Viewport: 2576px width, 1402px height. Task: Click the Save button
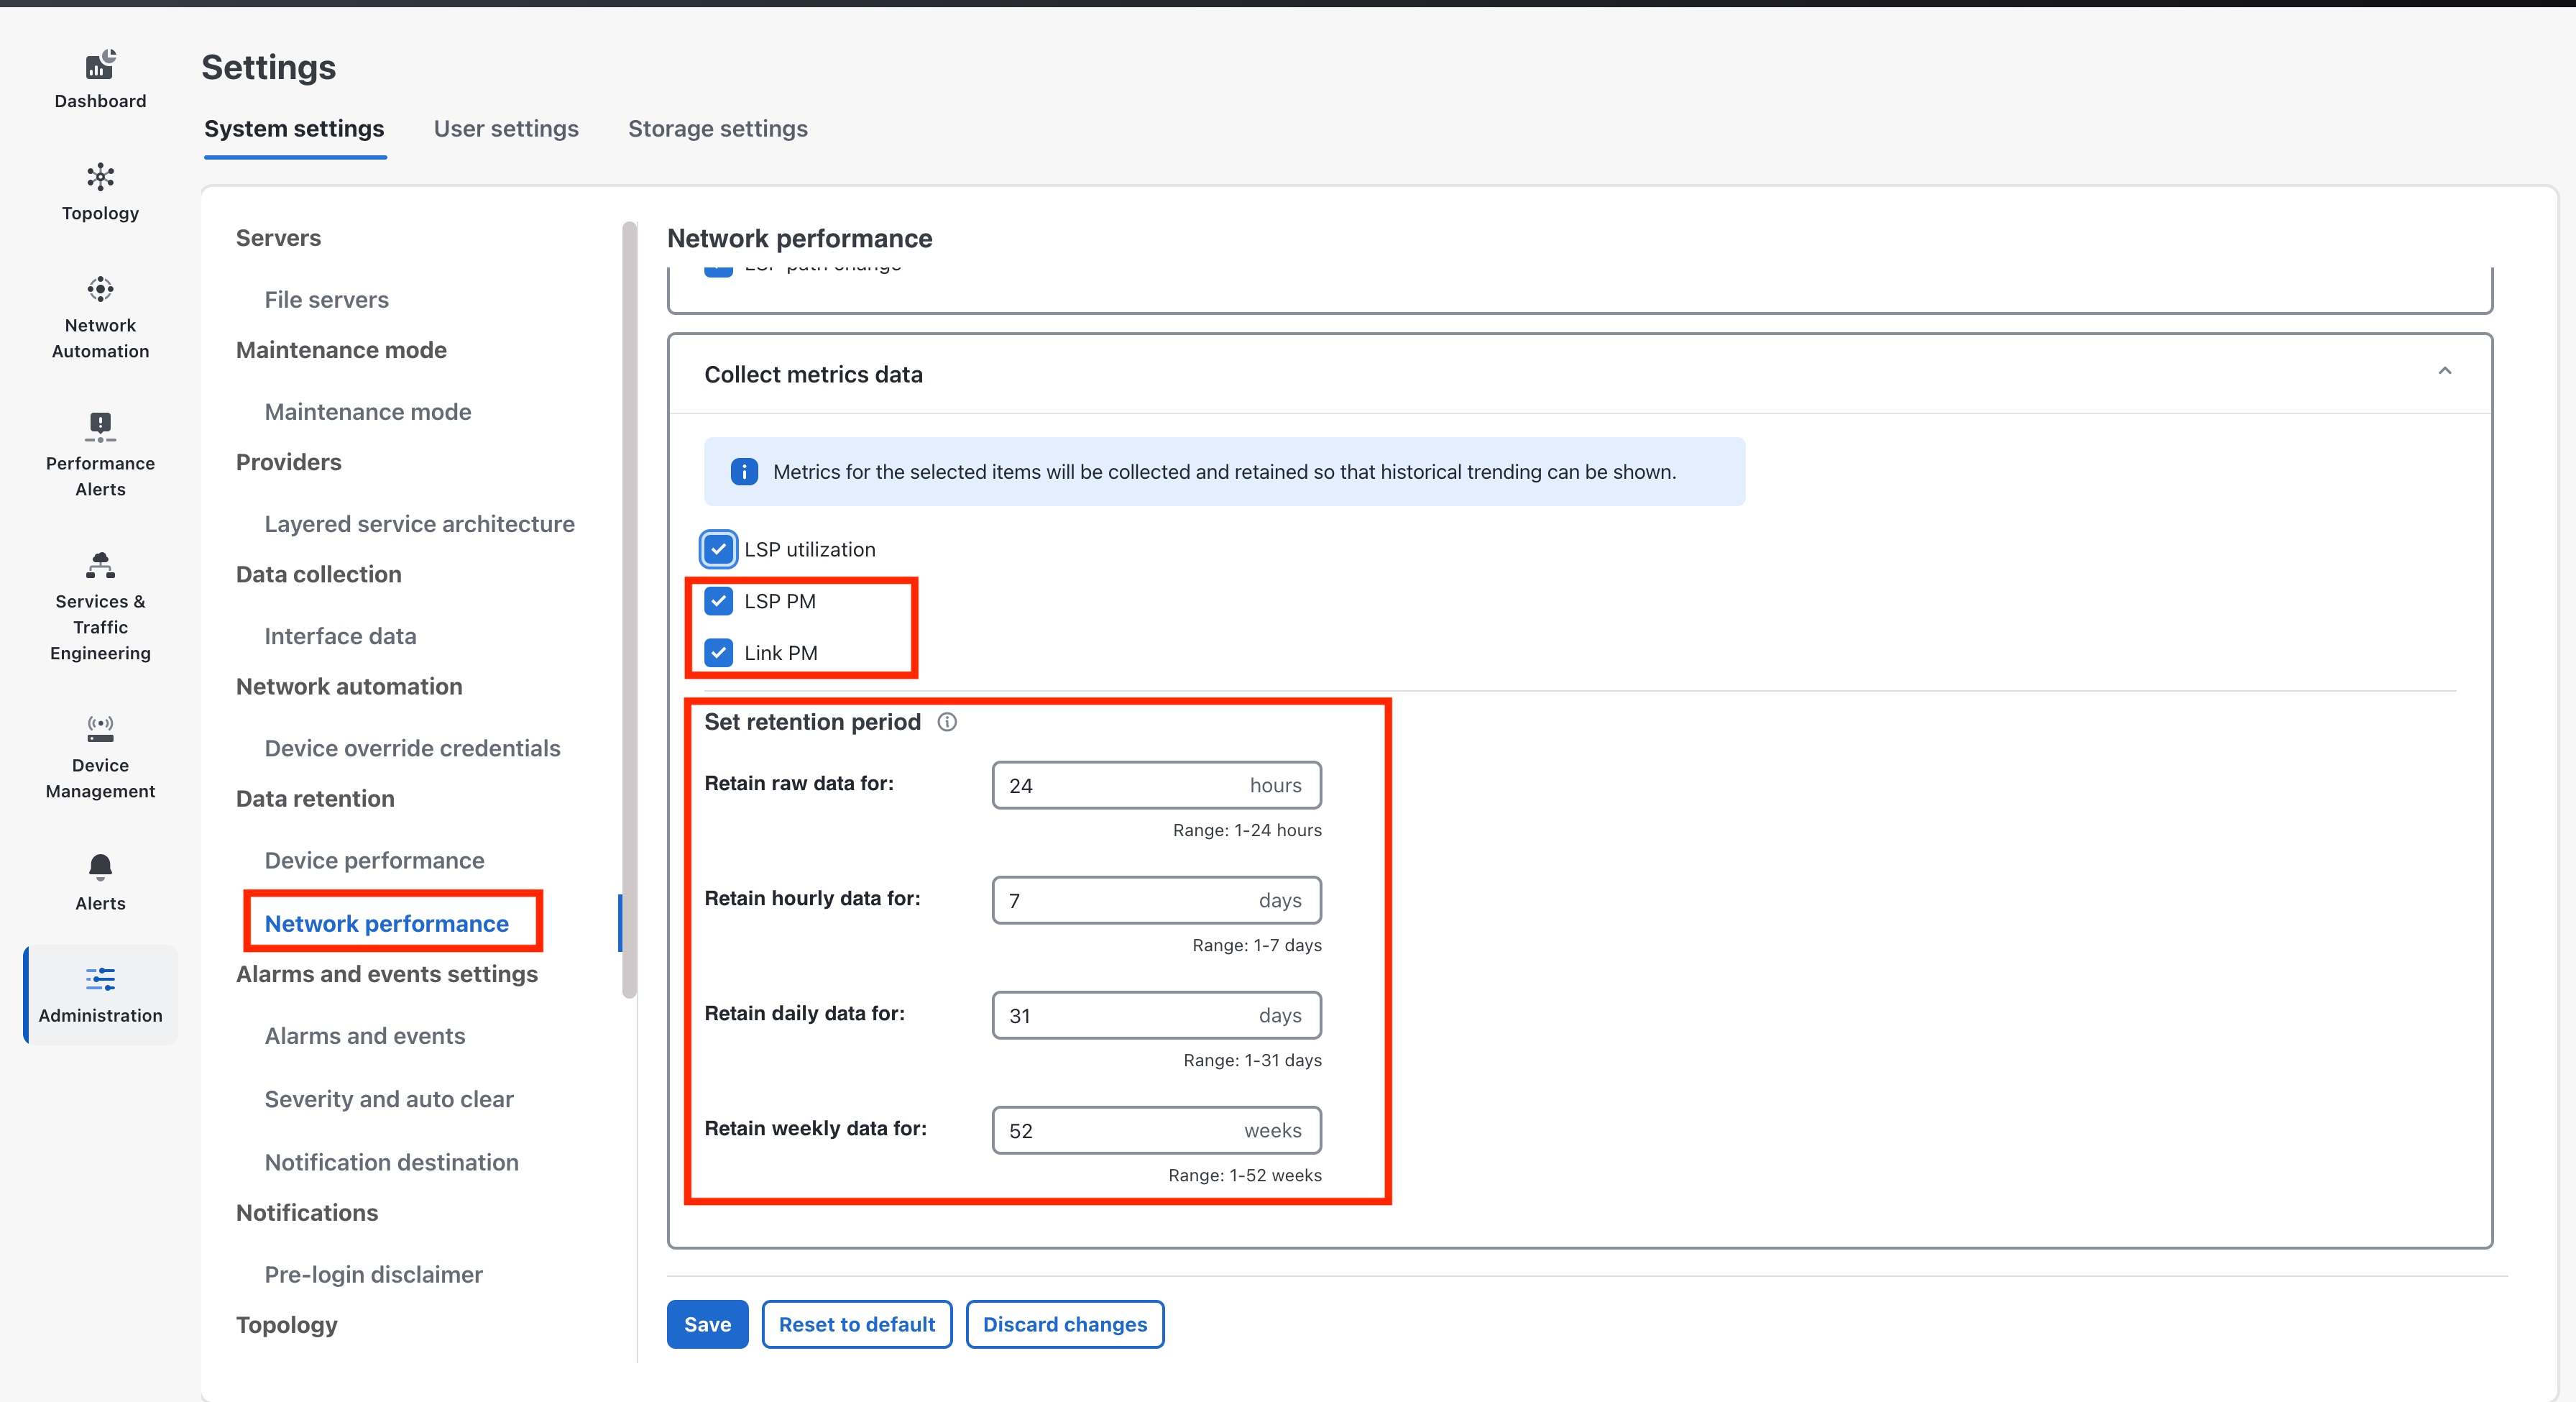[707, 1324]
